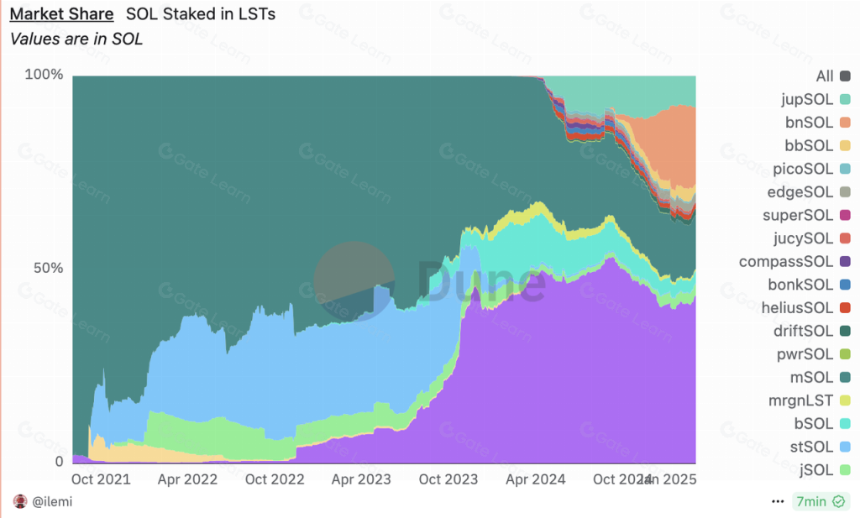Image resolution: width=860 pixels, height=518 pixels.
Task: Toggle the bnSOL series in legend
Action: pyautogui.click(x=817, y=122)
